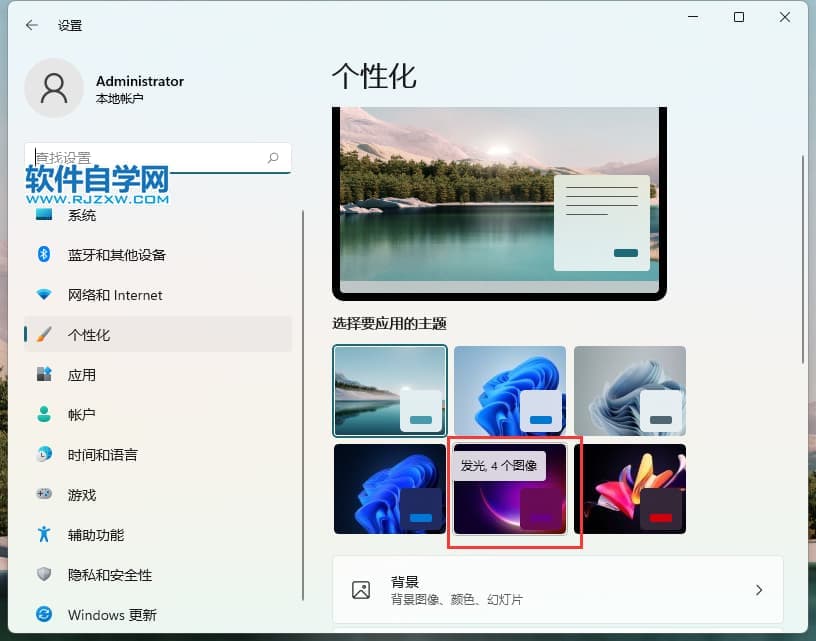Click the search magnifier icon
The height and width of the screenshot is (641, 816).
(x=273, y=158)
